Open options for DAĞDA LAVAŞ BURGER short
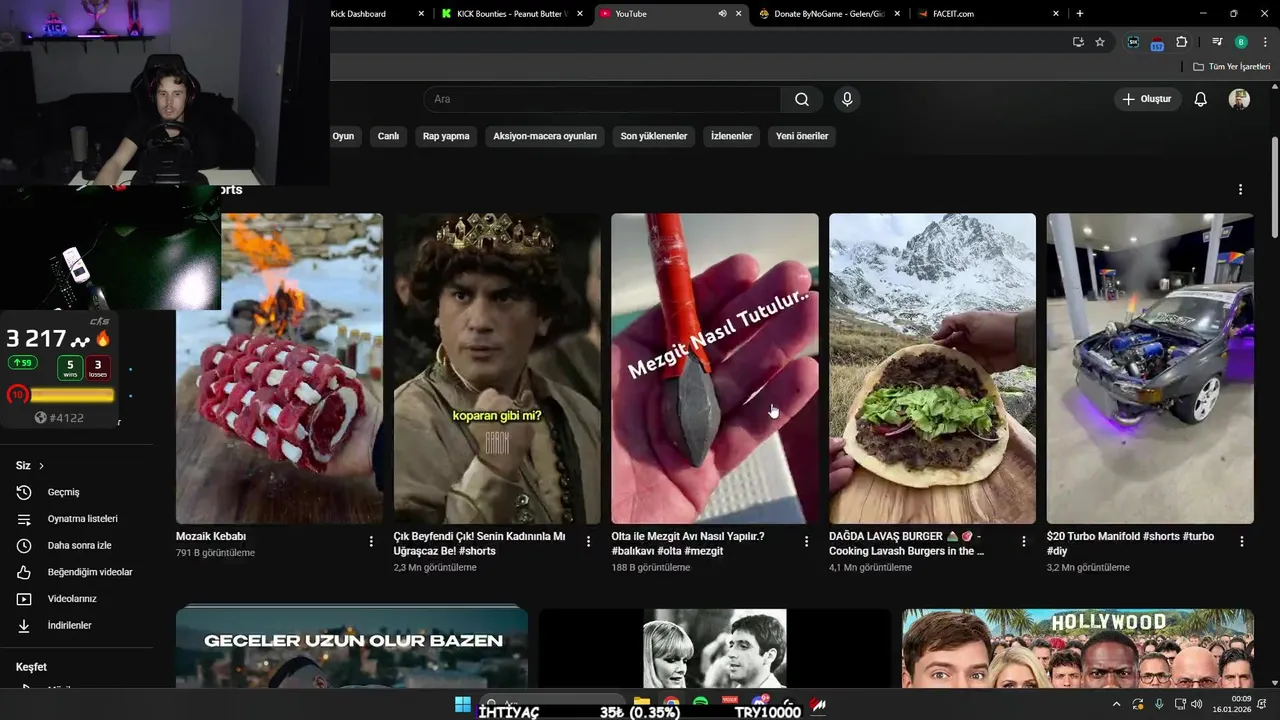 coord(1023,541)
